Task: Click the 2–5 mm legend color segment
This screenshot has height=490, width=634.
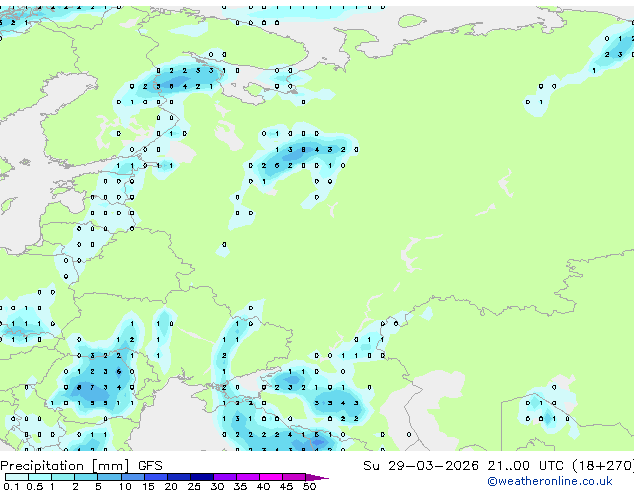Action: pyautogui.click(x=86, y=477)
